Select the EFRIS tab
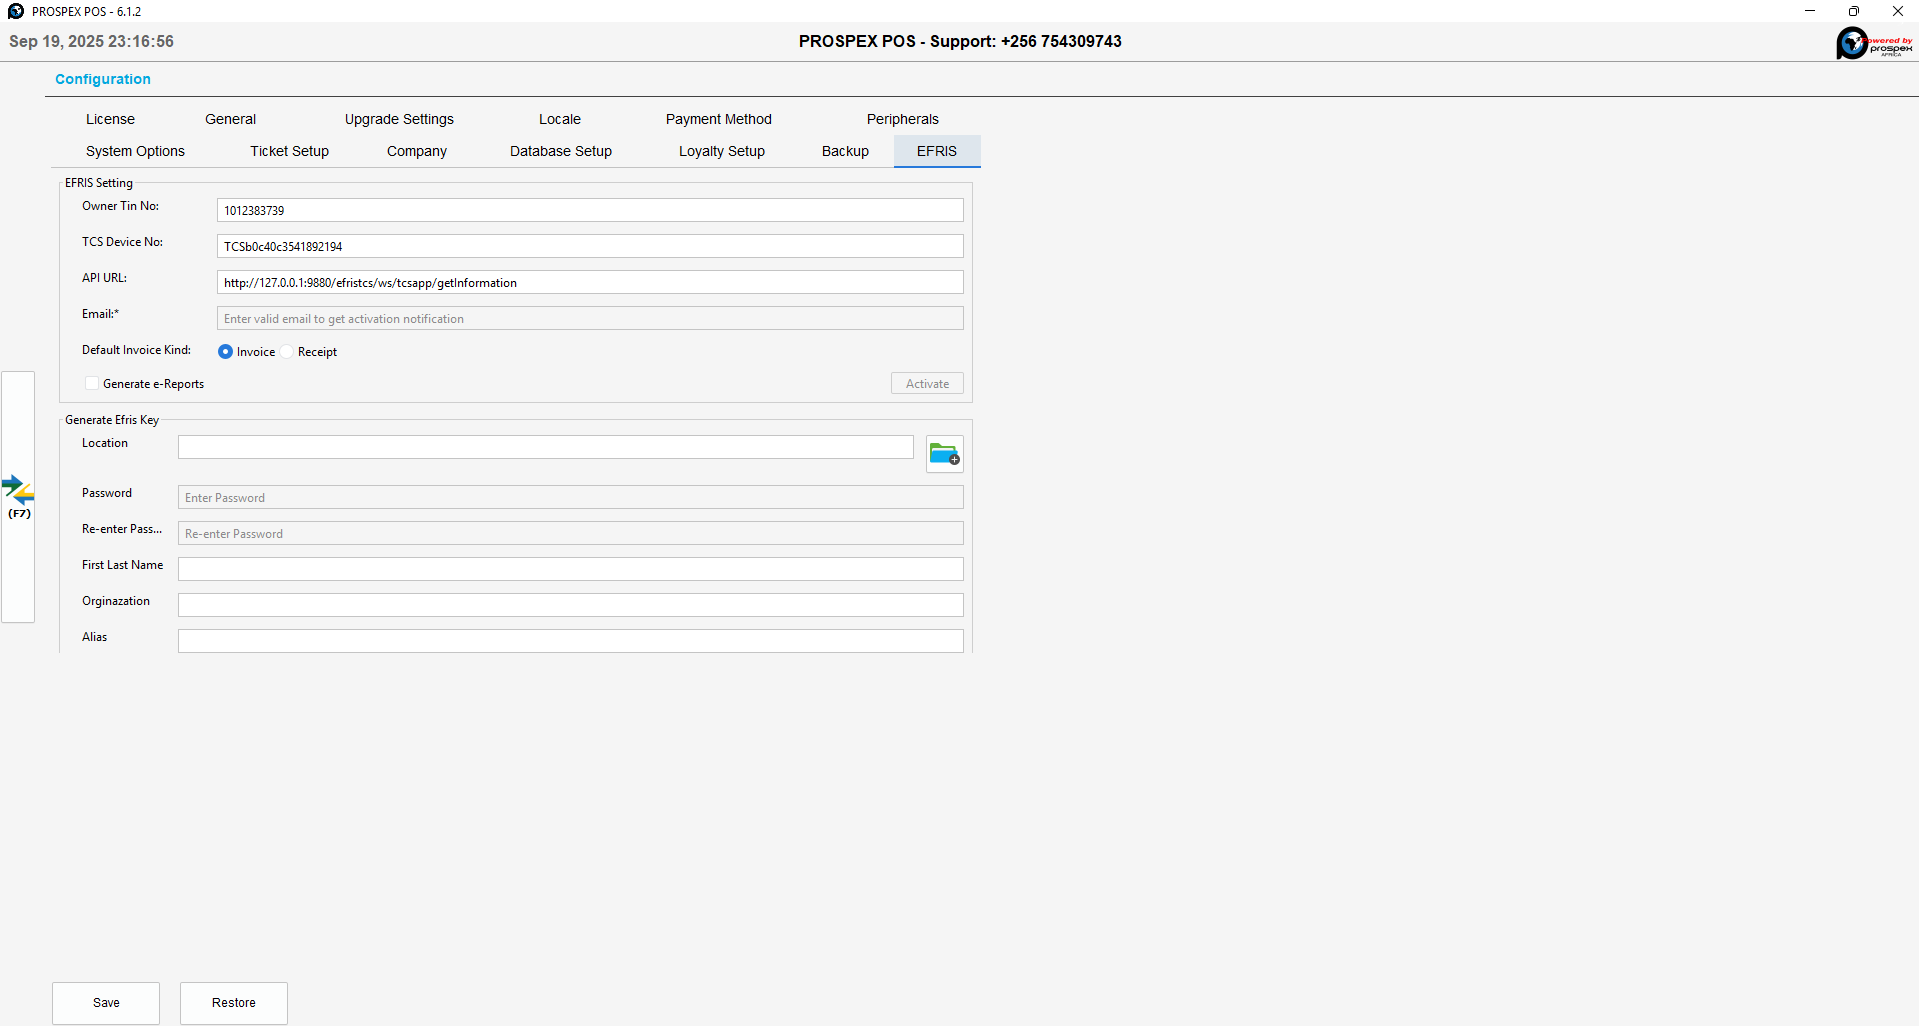 pos(937,151)
